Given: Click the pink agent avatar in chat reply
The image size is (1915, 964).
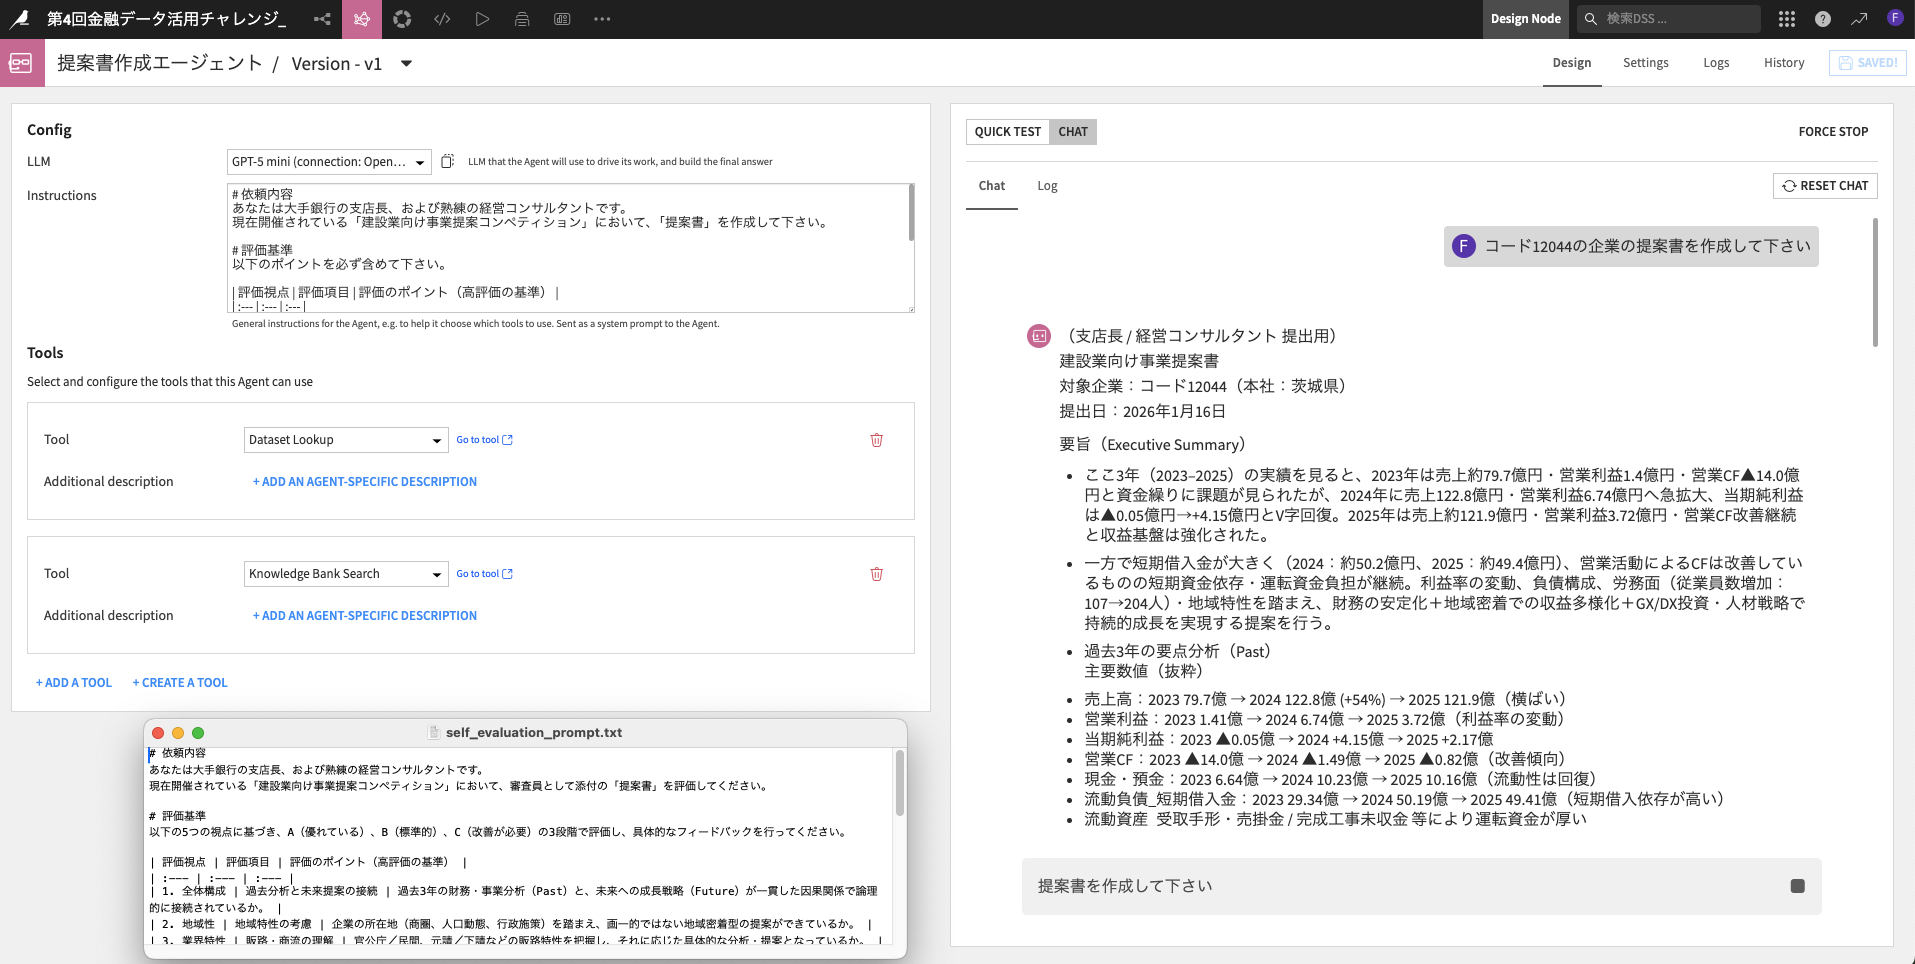Looking at the screenshot, I should (1039, 336).
